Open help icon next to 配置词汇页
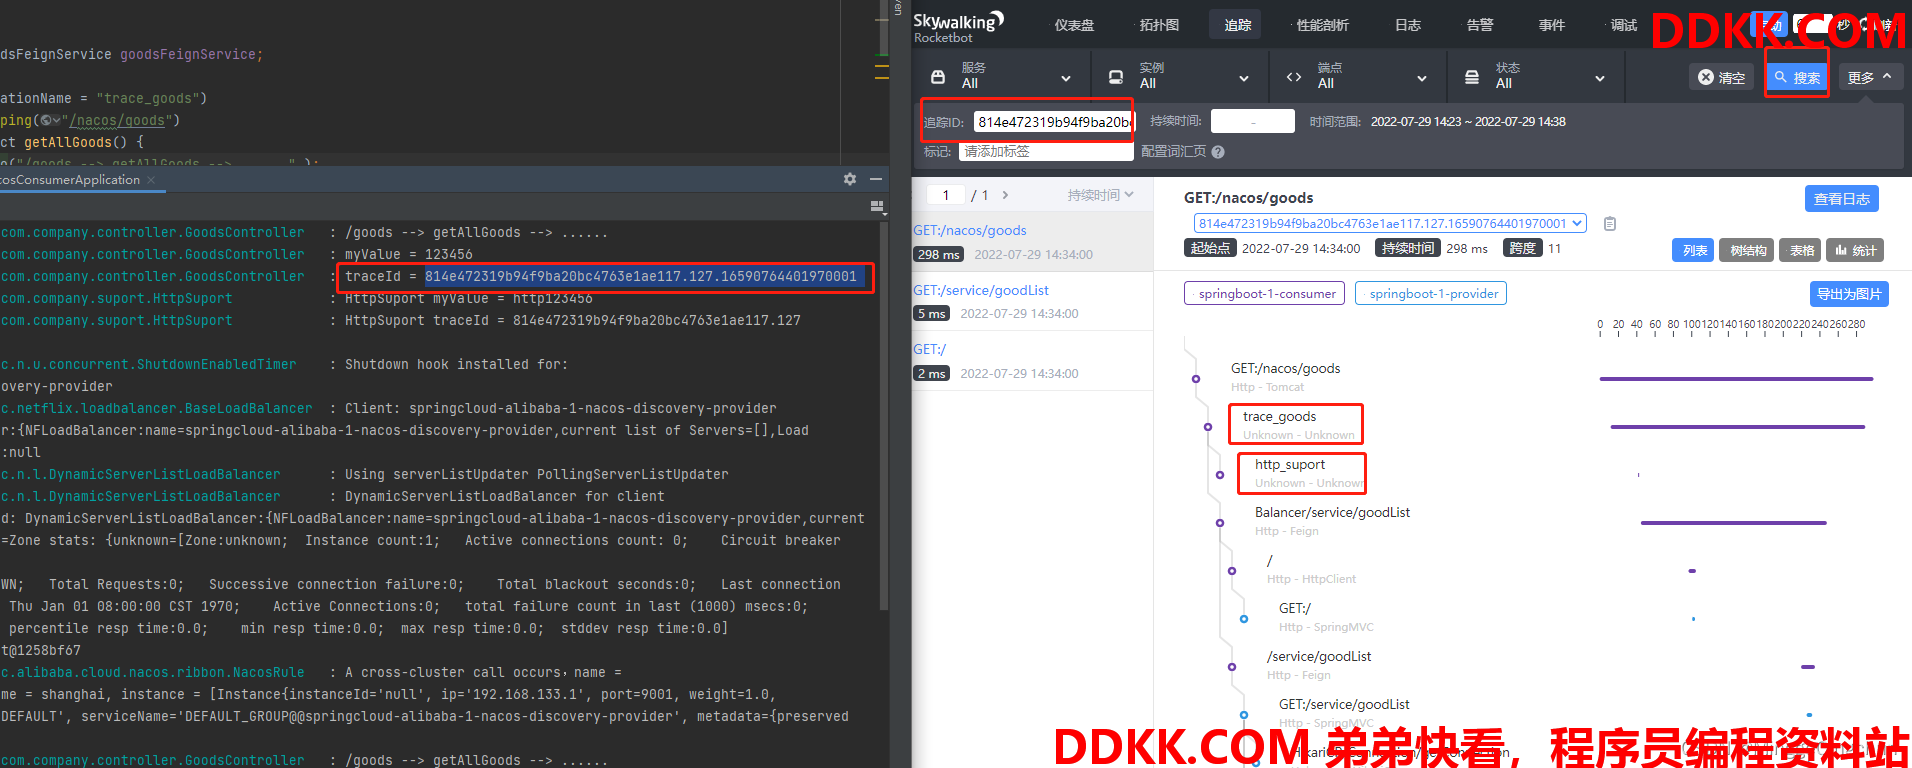Screen dimensions: 1912x768 pos(1218,152)
